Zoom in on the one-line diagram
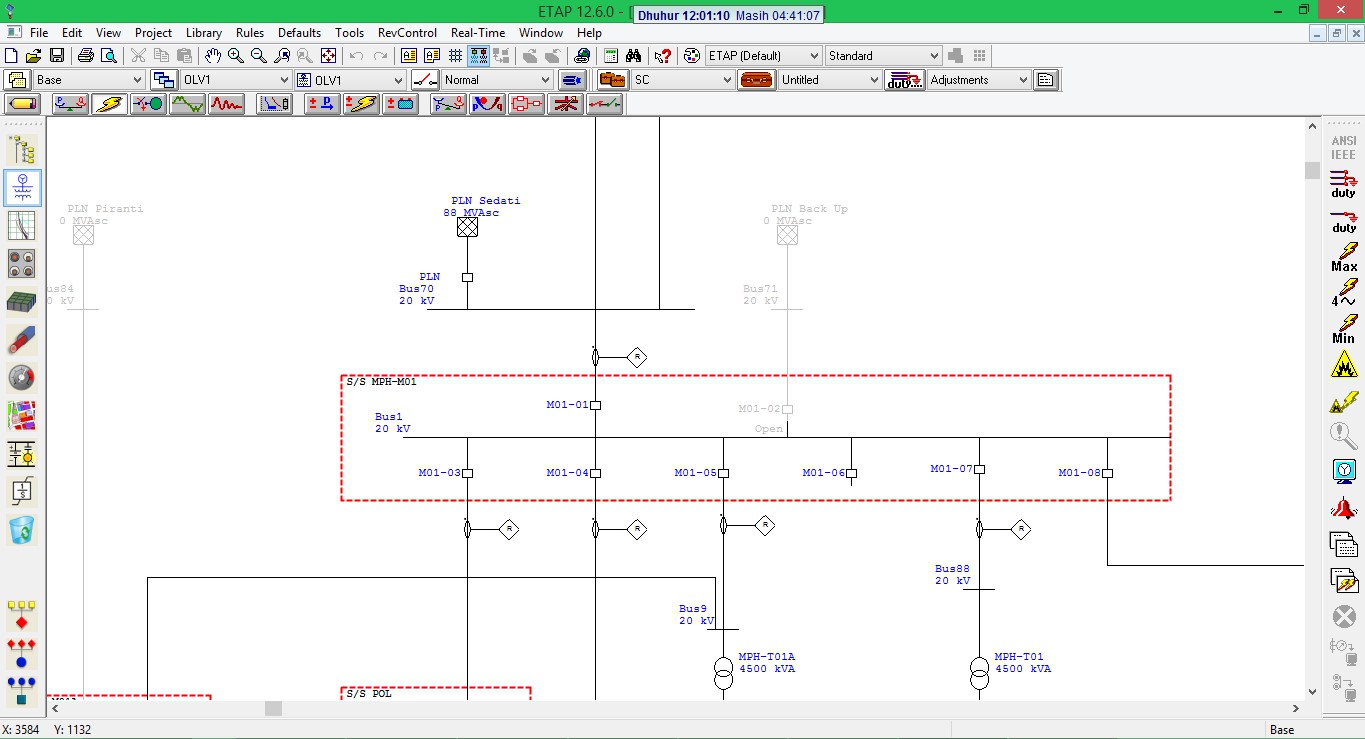The image size is (1365, 739). pos(236,56)
